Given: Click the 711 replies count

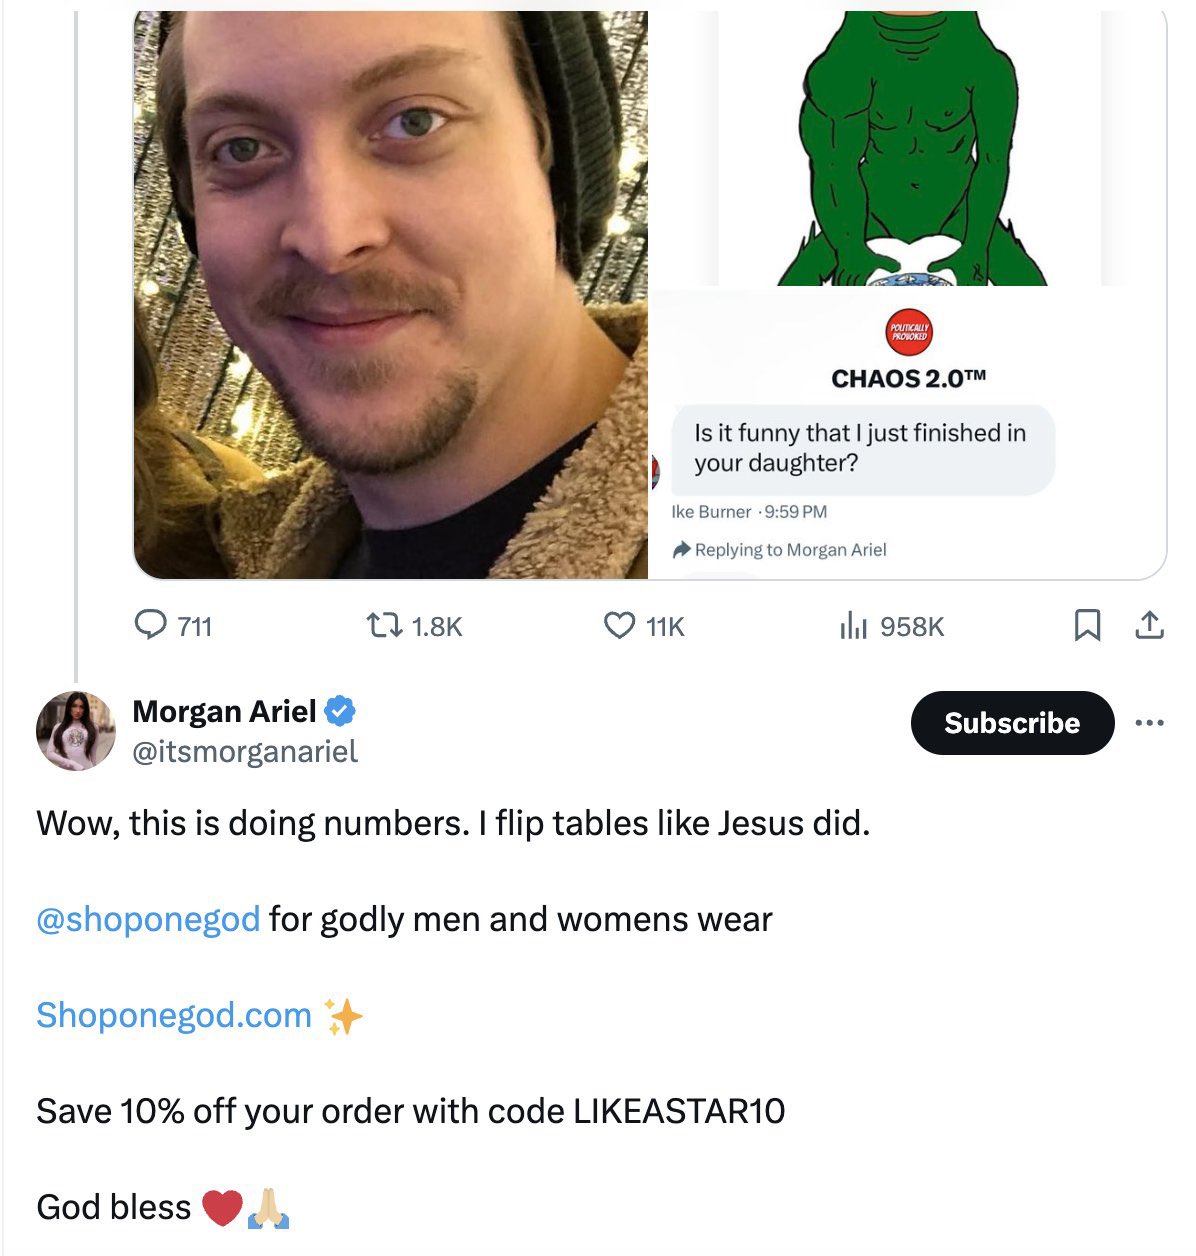Looking at the screenshot, I should click(195, 627).
